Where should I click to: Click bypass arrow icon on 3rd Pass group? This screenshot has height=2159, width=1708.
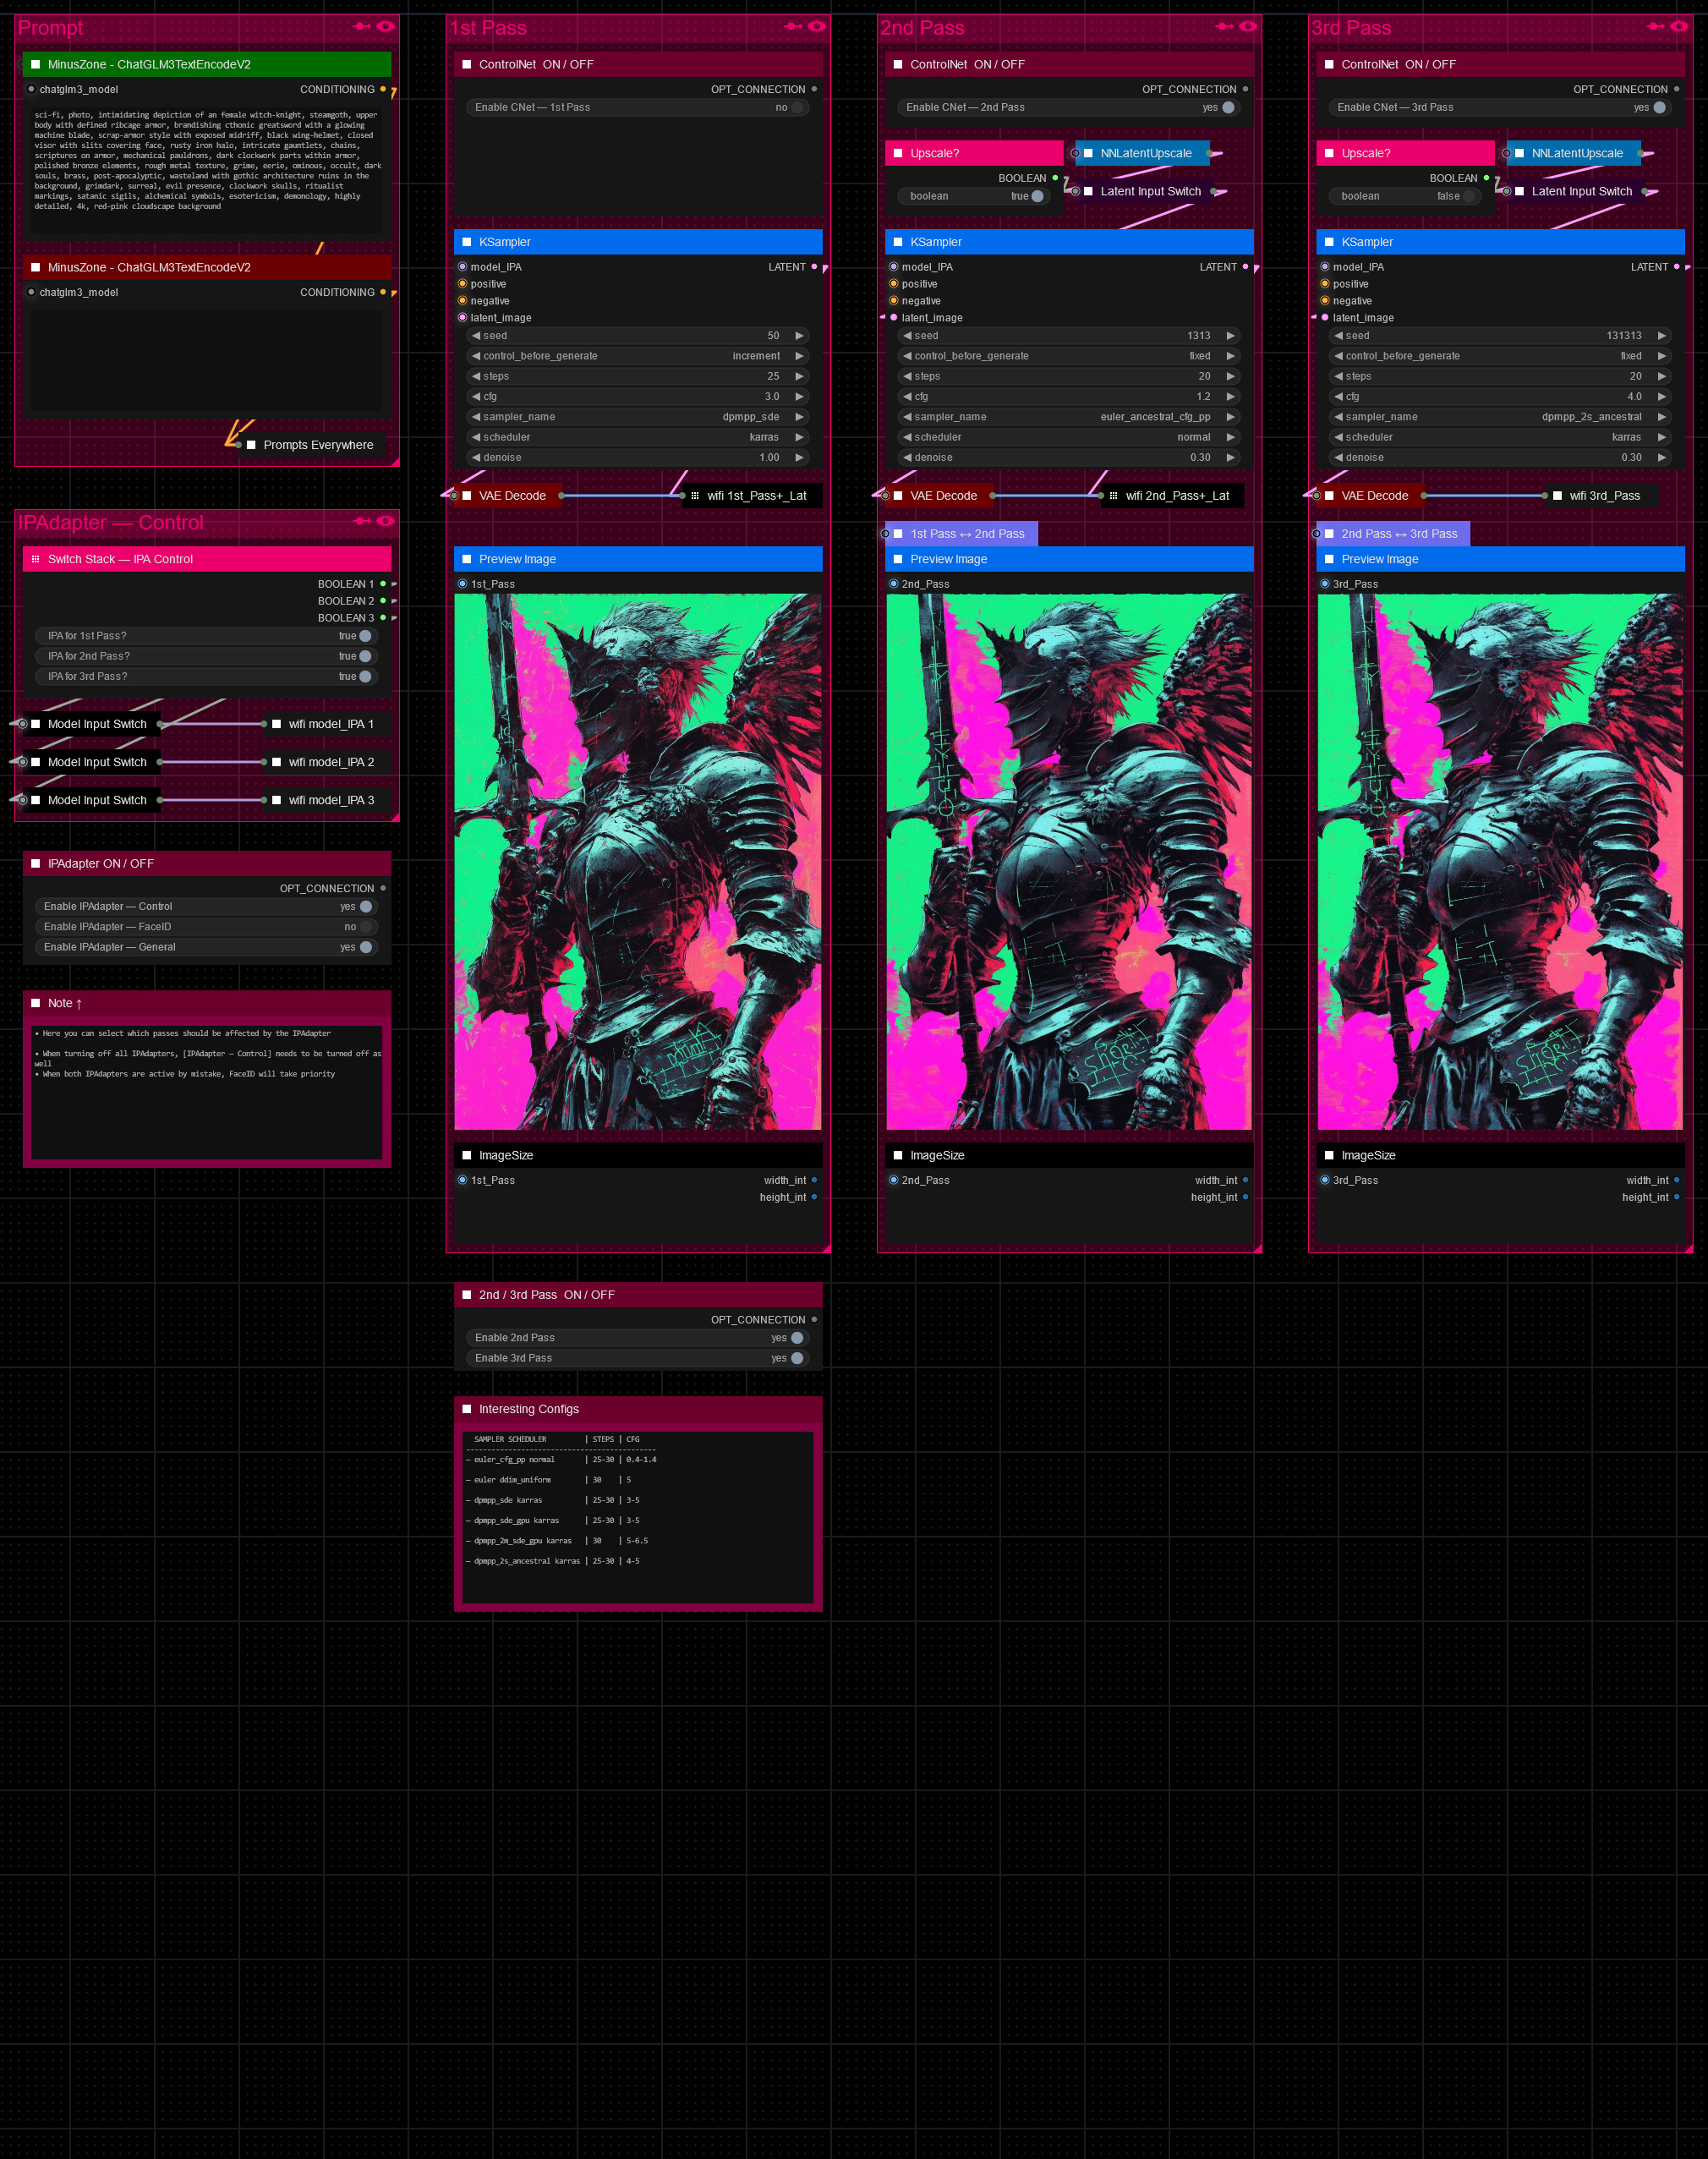coord(1656,26)
